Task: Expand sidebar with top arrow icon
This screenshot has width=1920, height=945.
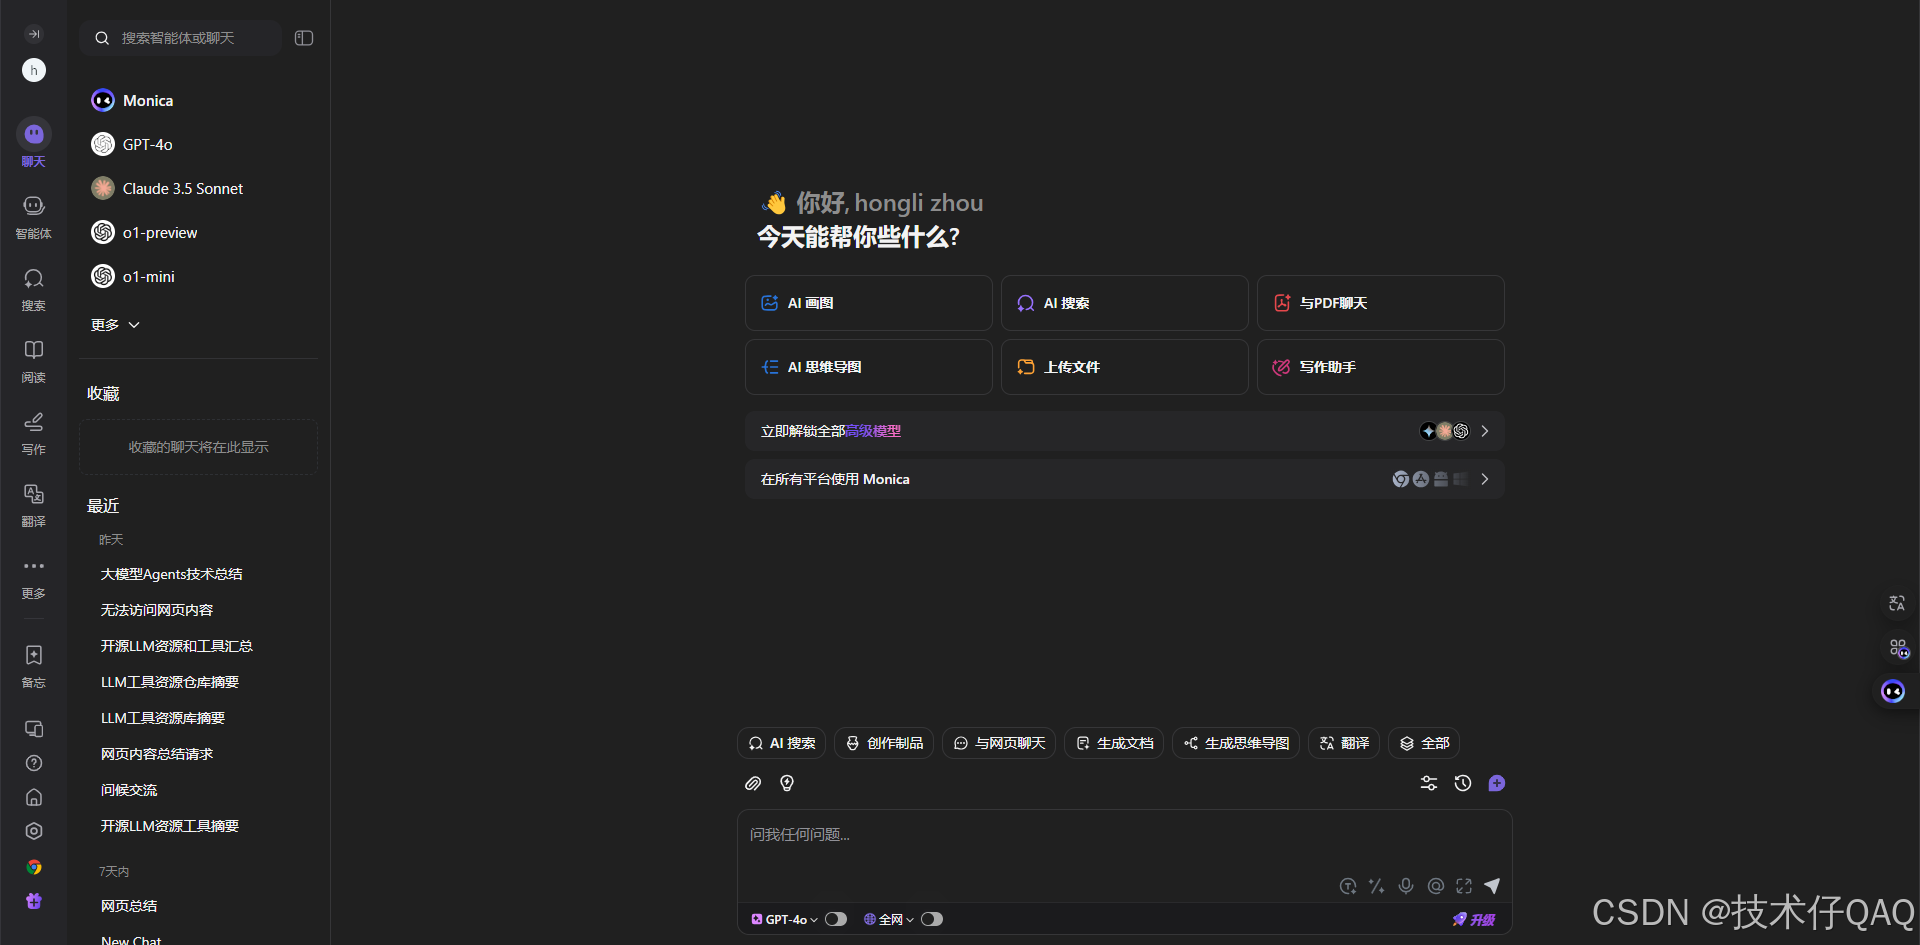Action: point(34,34)
